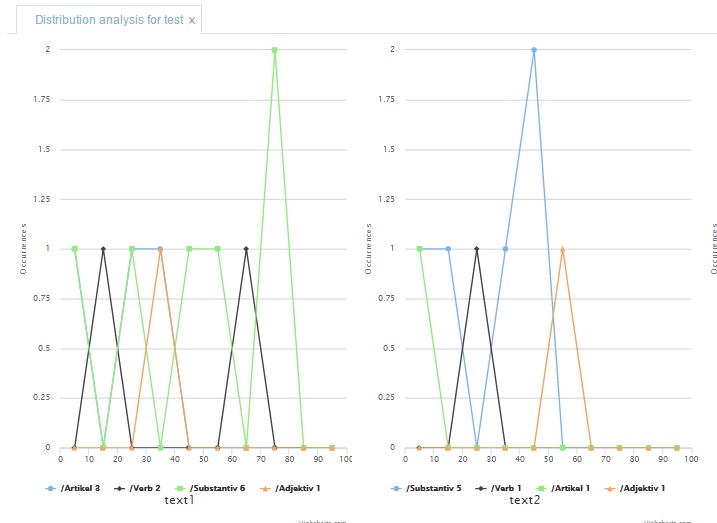Screen dimensions: 717x523
Task: Click the text2 chart title label
Action: point(524,500)
